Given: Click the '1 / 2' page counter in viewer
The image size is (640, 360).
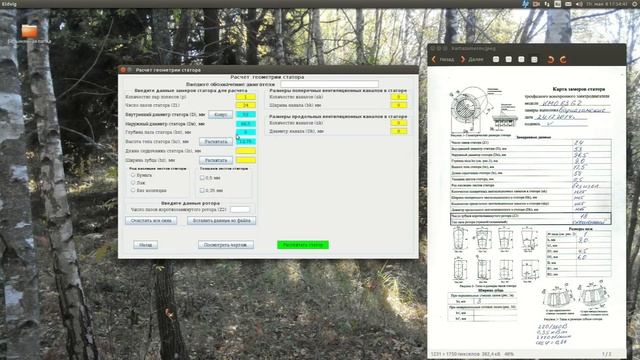Looking at the screenshot, I should click(607, 354).
